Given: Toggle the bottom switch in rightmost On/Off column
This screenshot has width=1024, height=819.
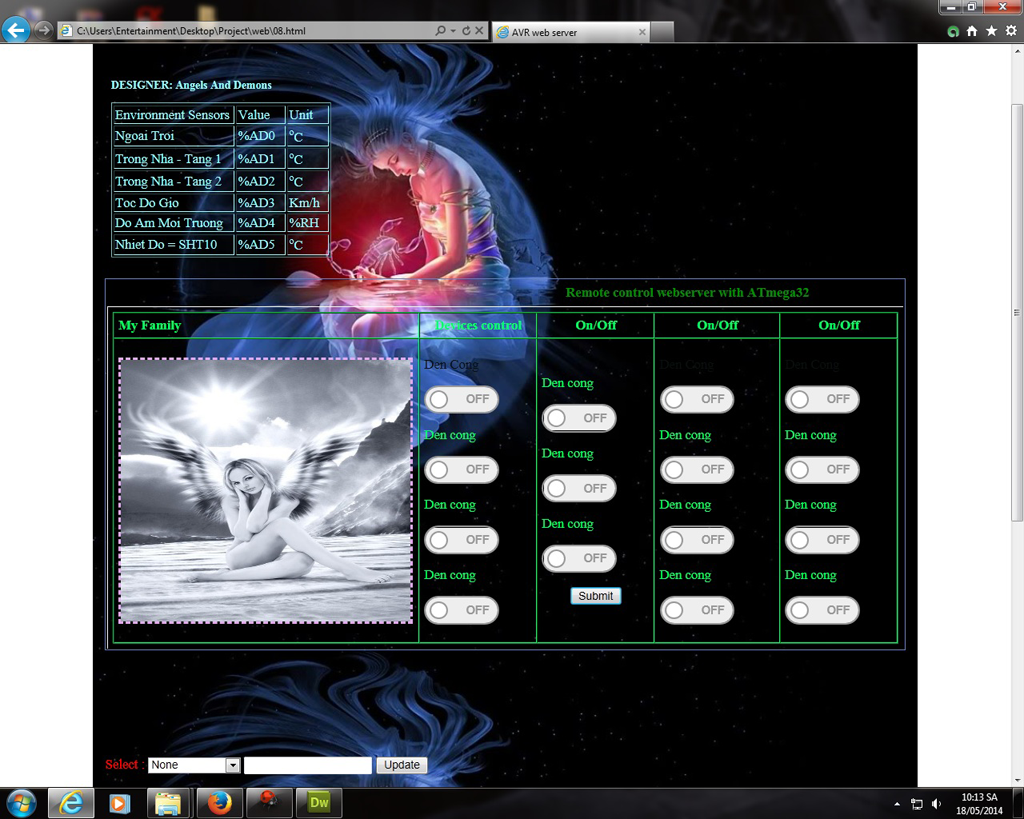Looking at the screenshot, I should (822, 610).
